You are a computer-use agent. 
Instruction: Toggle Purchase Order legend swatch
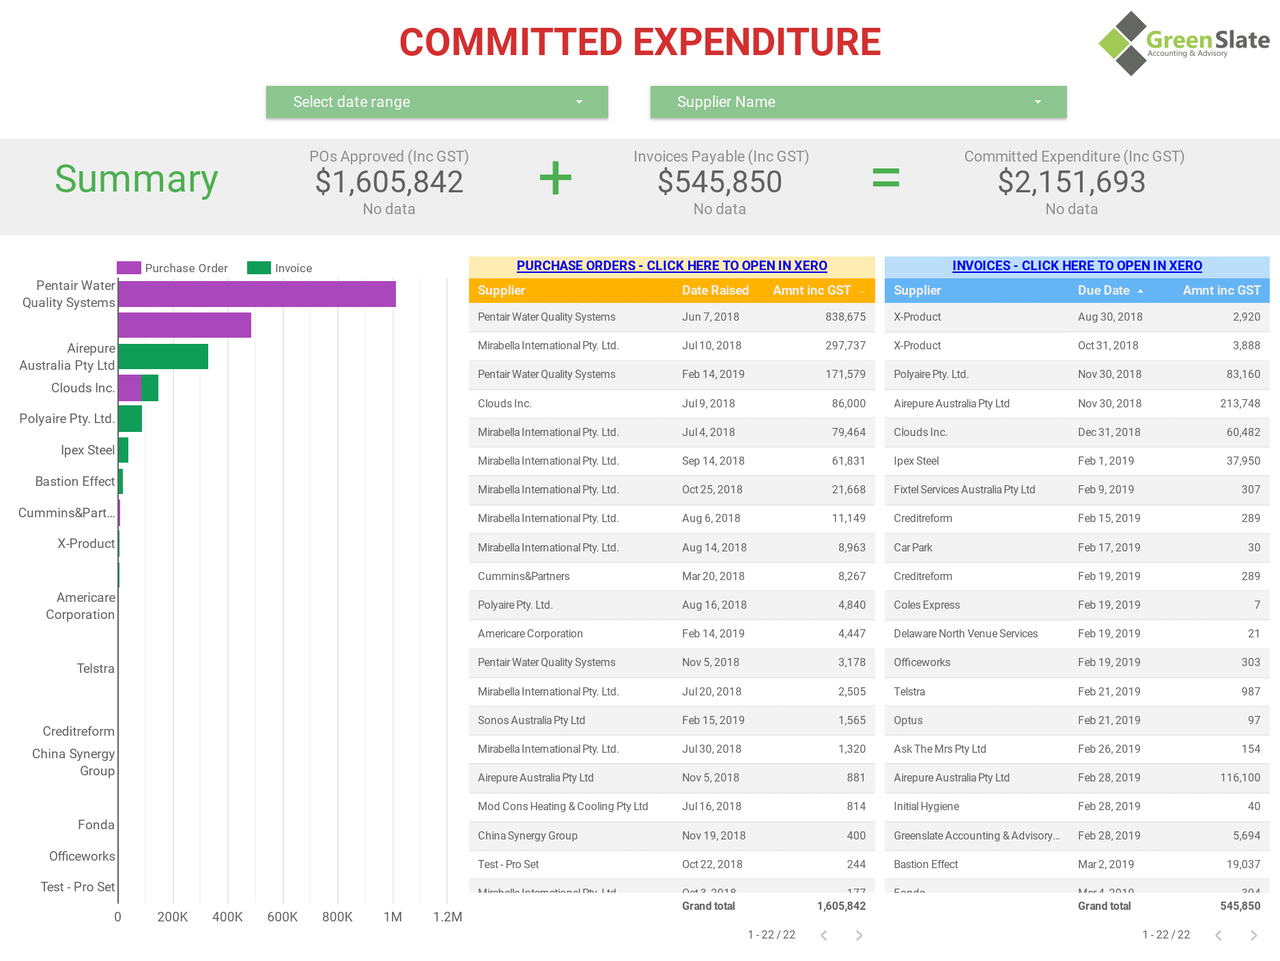click(129, 268)
